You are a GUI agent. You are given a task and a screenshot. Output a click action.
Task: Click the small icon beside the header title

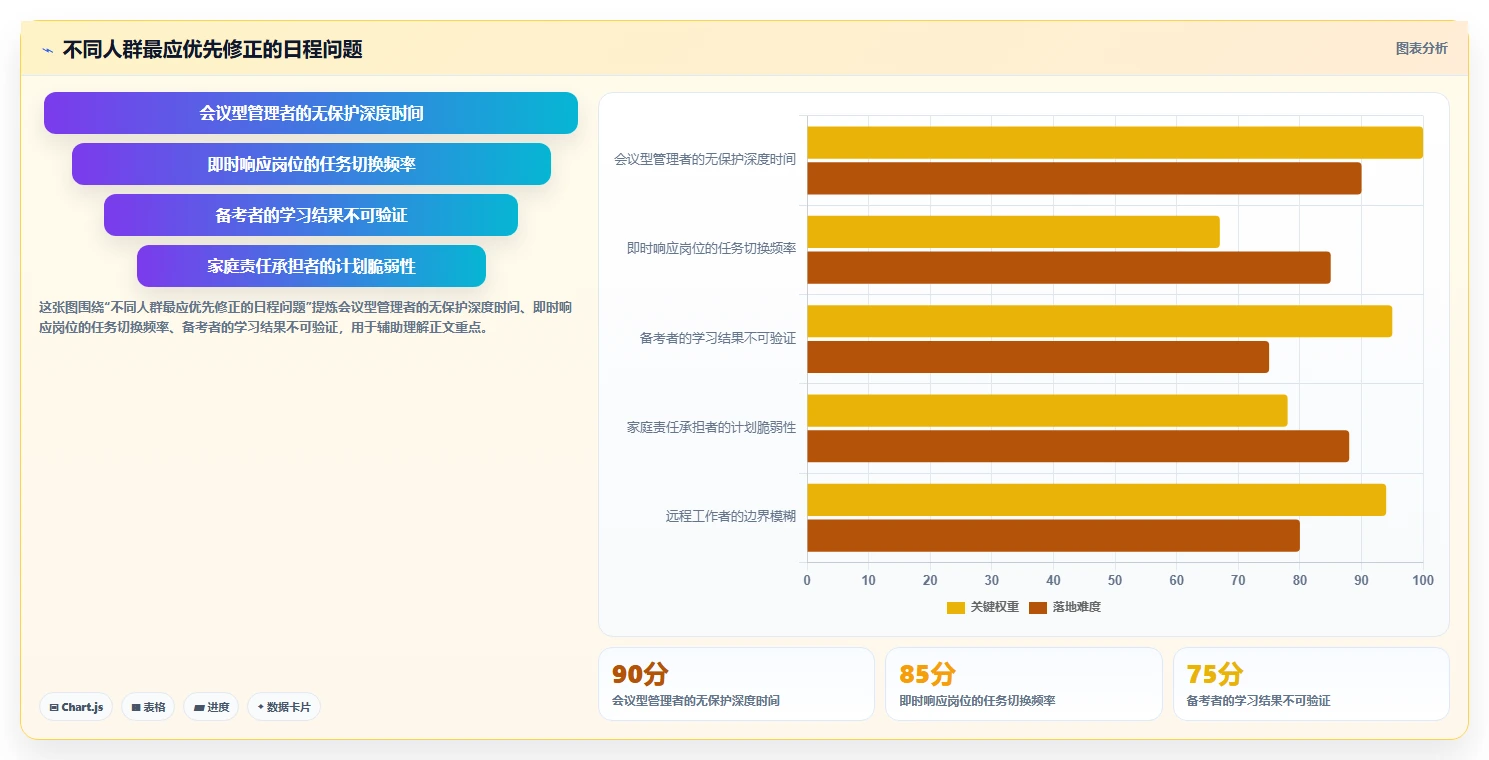47,49
